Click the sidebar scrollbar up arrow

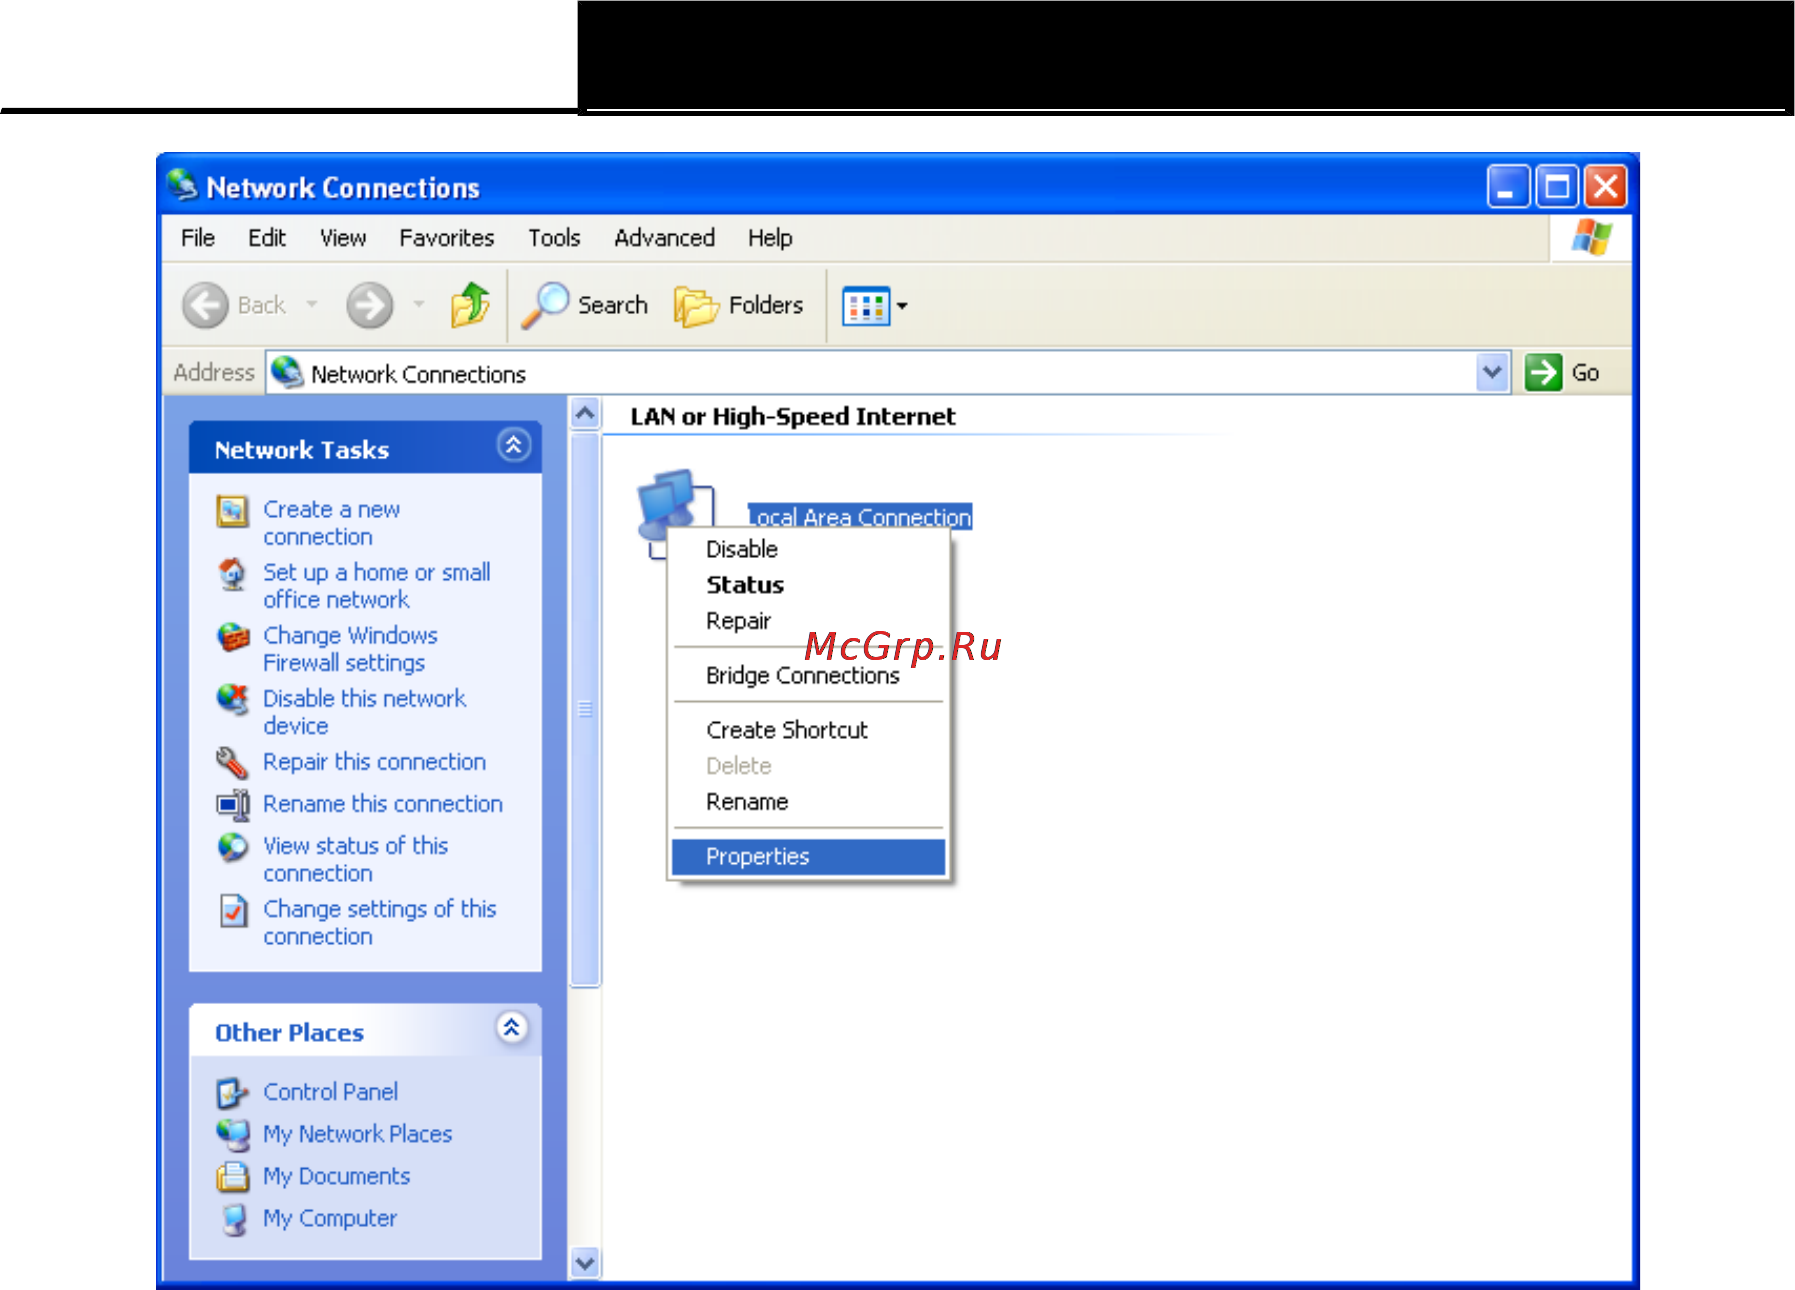[x=585, y=413]
